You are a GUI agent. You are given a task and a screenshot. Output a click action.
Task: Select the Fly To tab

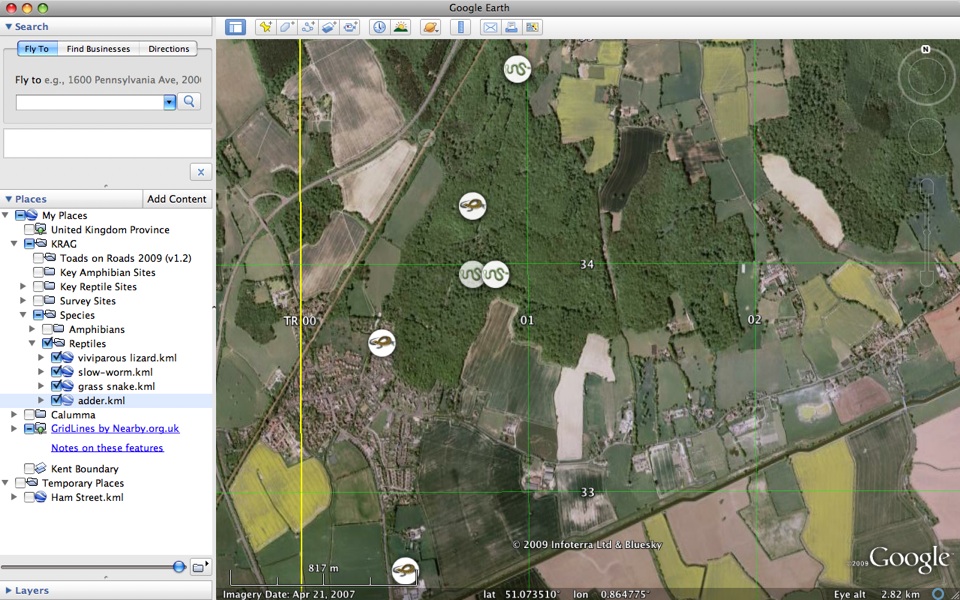coord(37,49)
